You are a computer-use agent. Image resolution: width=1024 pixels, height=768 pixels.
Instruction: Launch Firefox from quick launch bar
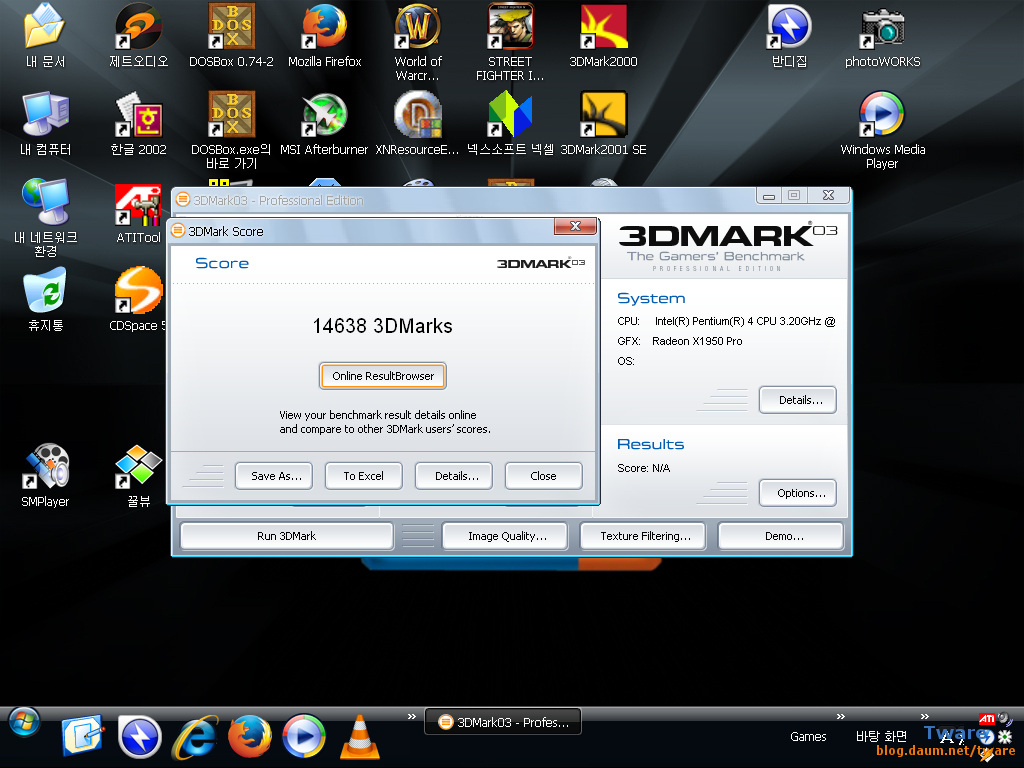click(249, 737)
